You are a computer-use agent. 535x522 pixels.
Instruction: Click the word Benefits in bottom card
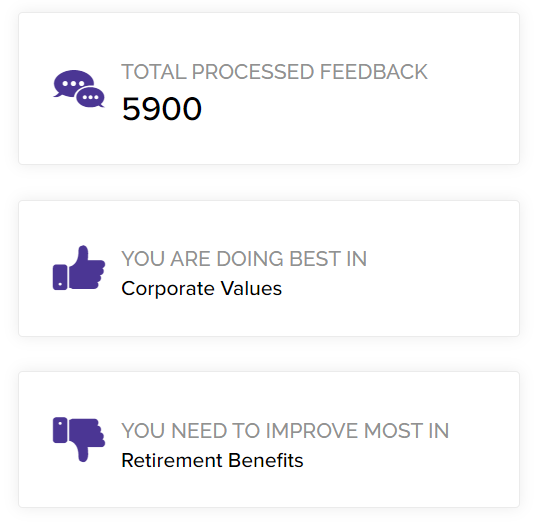click(266, 461)
